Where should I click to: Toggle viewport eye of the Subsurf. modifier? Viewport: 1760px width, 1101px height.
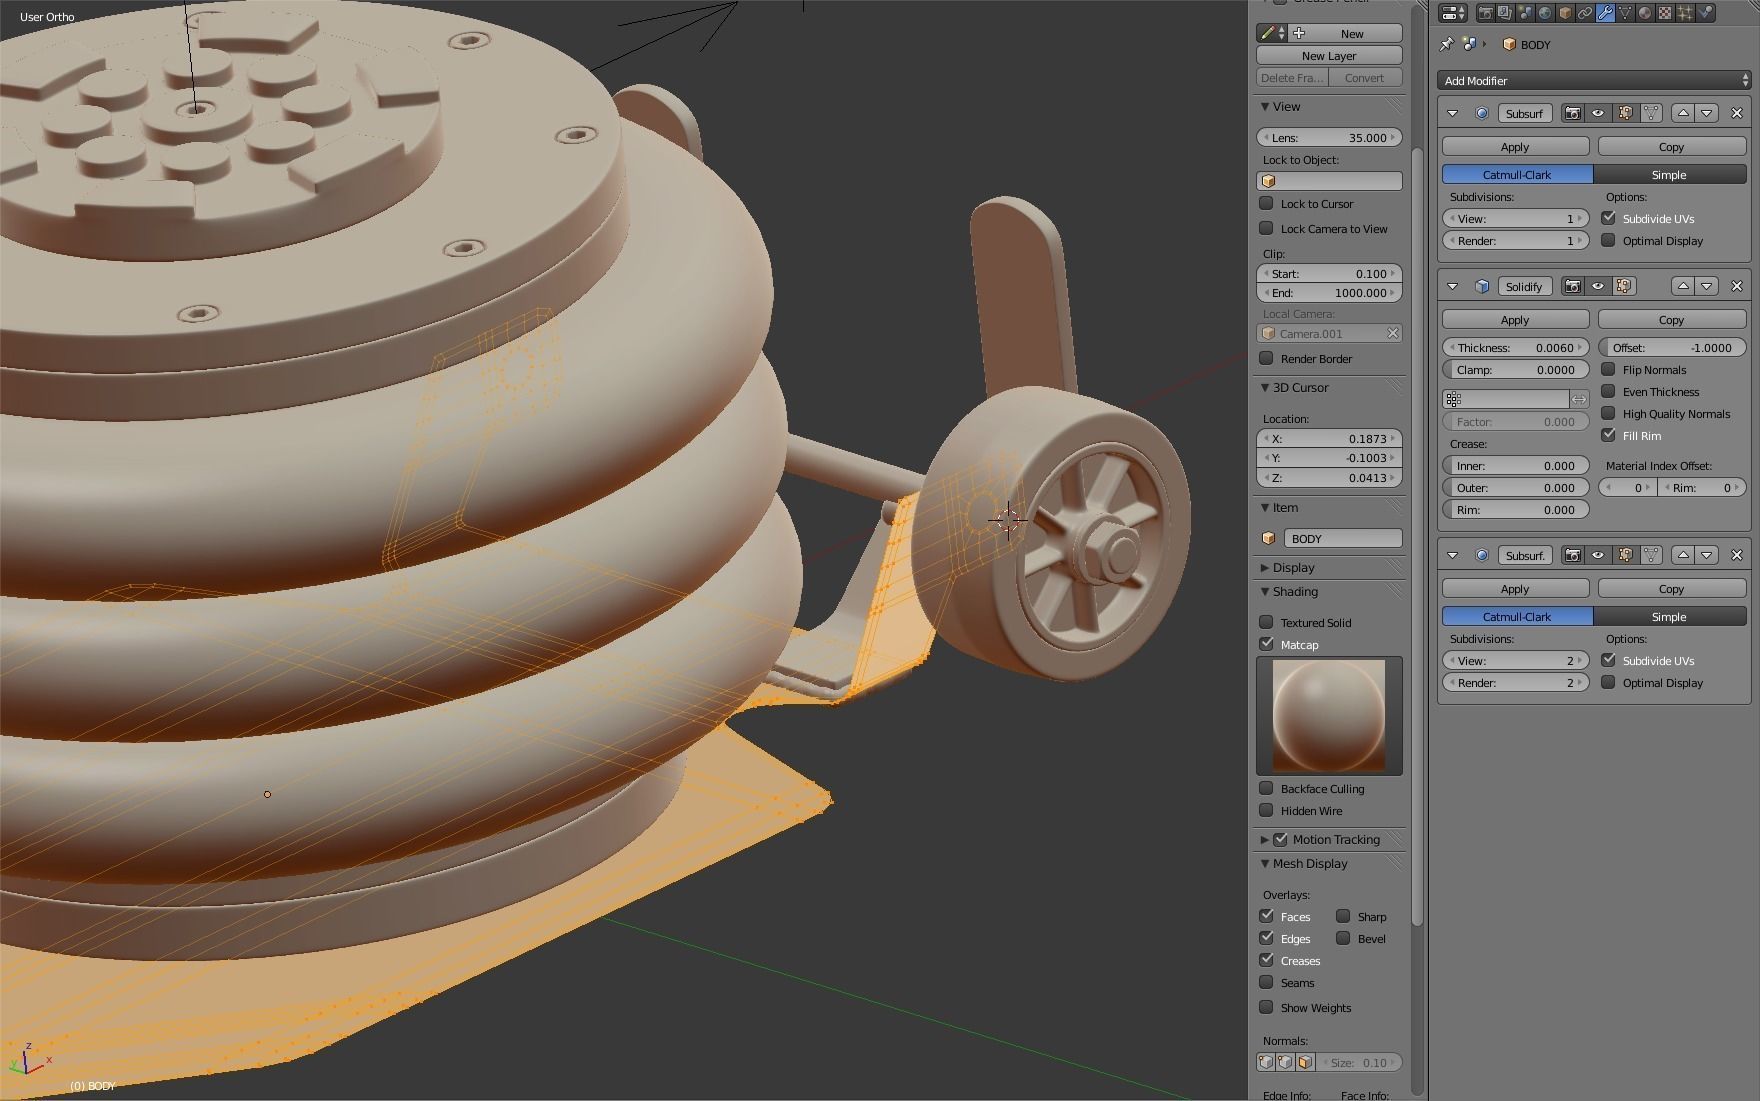(1598, 555)
